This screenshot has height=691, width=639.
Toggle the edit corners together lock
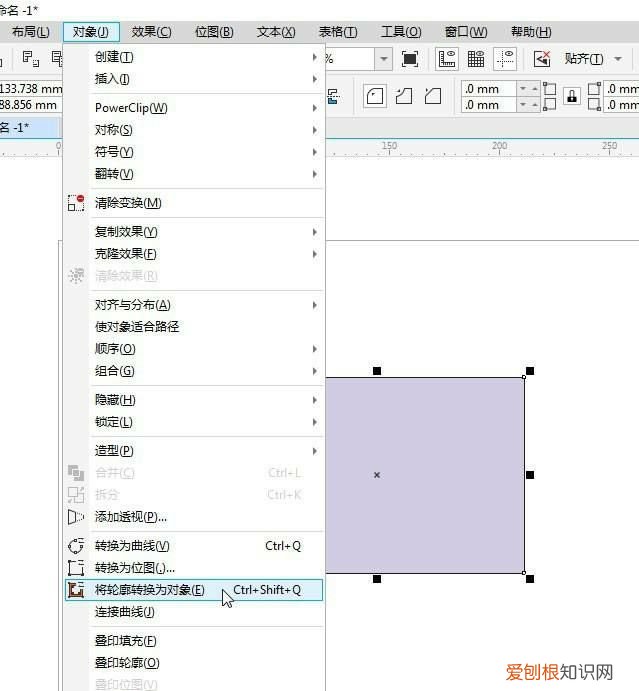coord(572,96)
